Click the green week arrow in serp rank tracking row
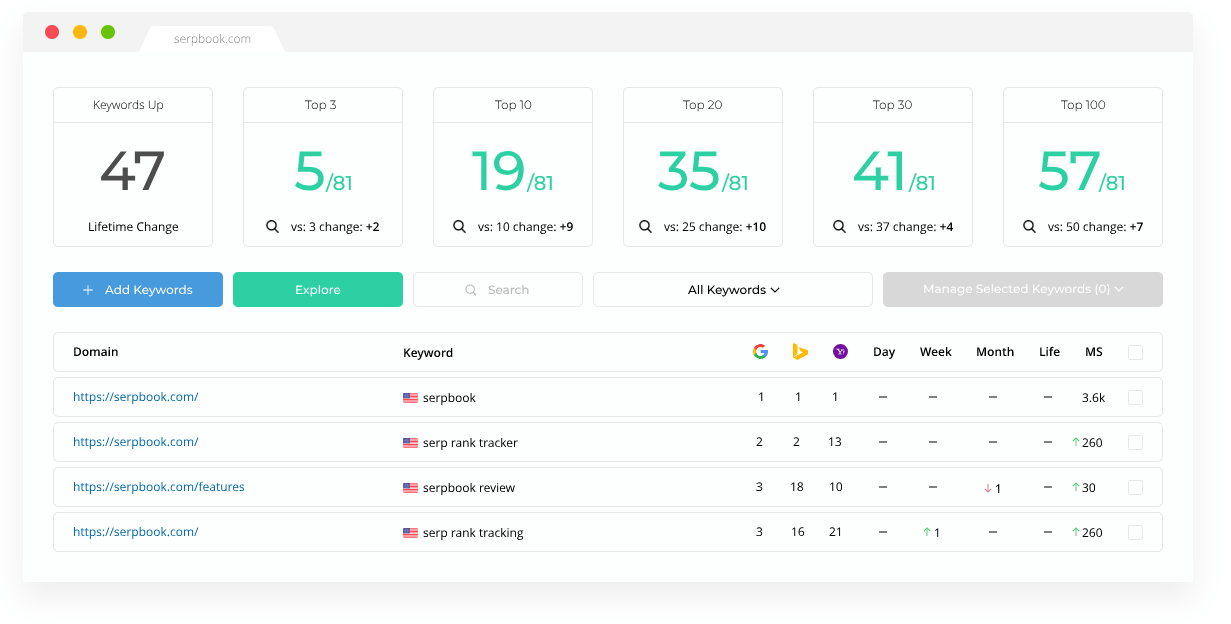 pyautogui.click(x=927, y=532)
